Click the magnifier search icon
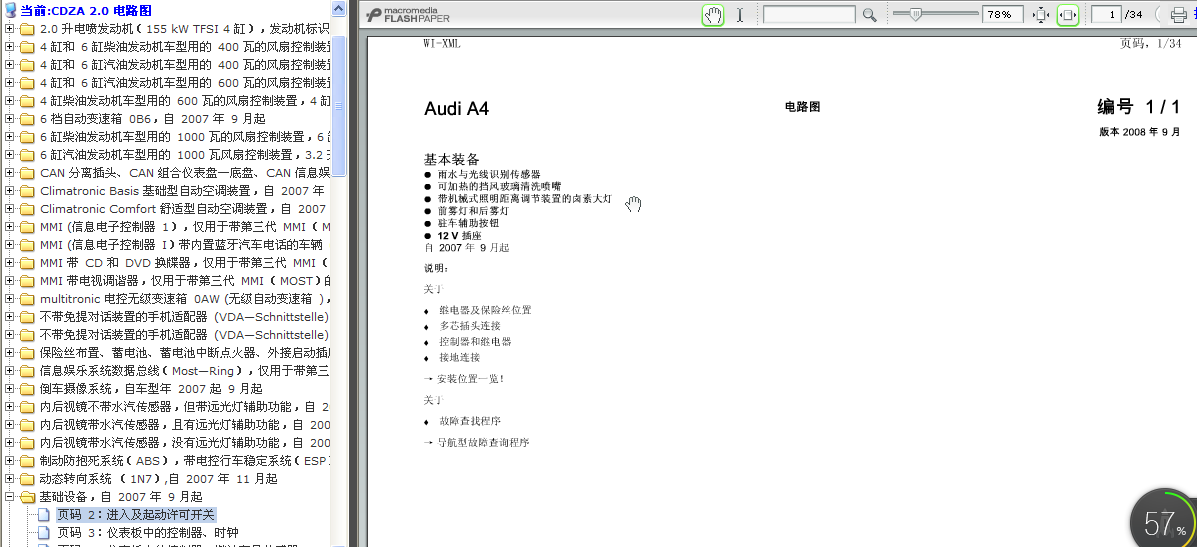 pos(870,14)
